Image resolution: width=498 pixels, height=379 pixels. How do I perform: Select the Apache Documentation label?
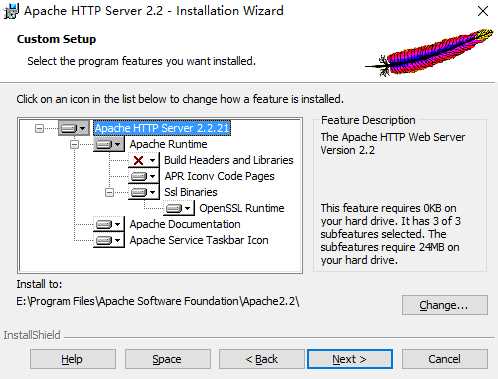(x=185, y=224)
